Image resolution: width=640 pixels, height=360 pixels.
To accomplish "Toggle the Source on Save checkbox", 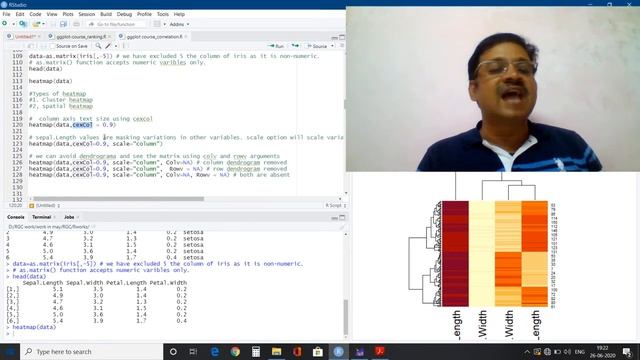I will pyautogui.click(x=52, y=46).
